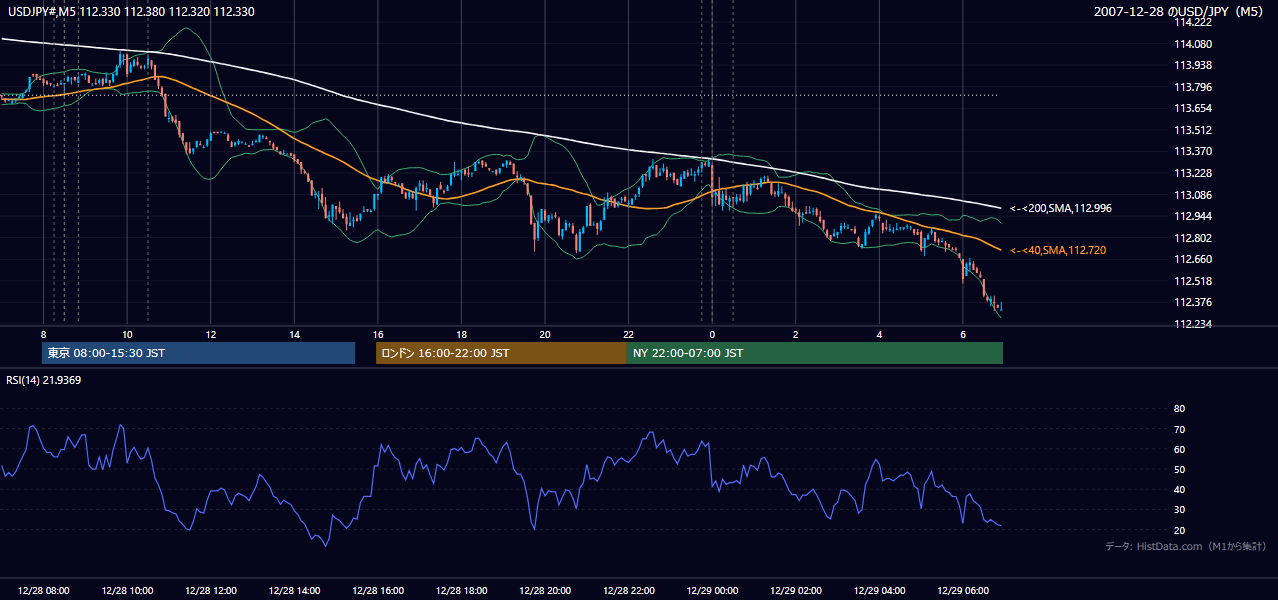The image size is (1278, 600).
Task: Click bottom time label 12/28 08:00
Action: pyautogui.click(x=44, y=591)
